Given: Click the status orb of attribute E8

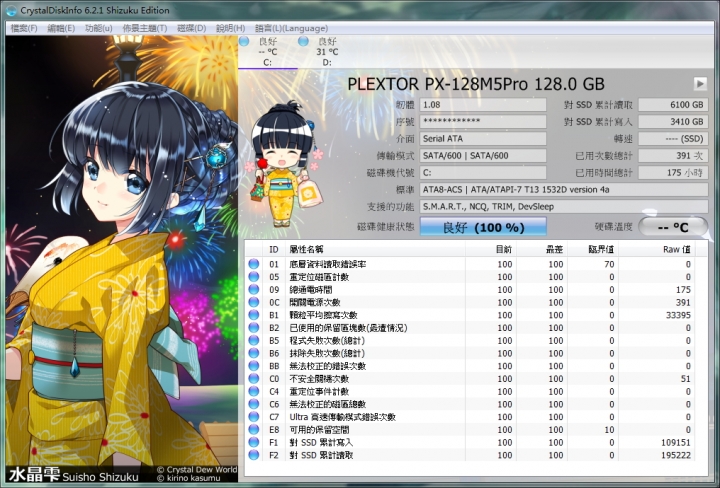Looking at the screenshot, I should (x=253, y=430).
